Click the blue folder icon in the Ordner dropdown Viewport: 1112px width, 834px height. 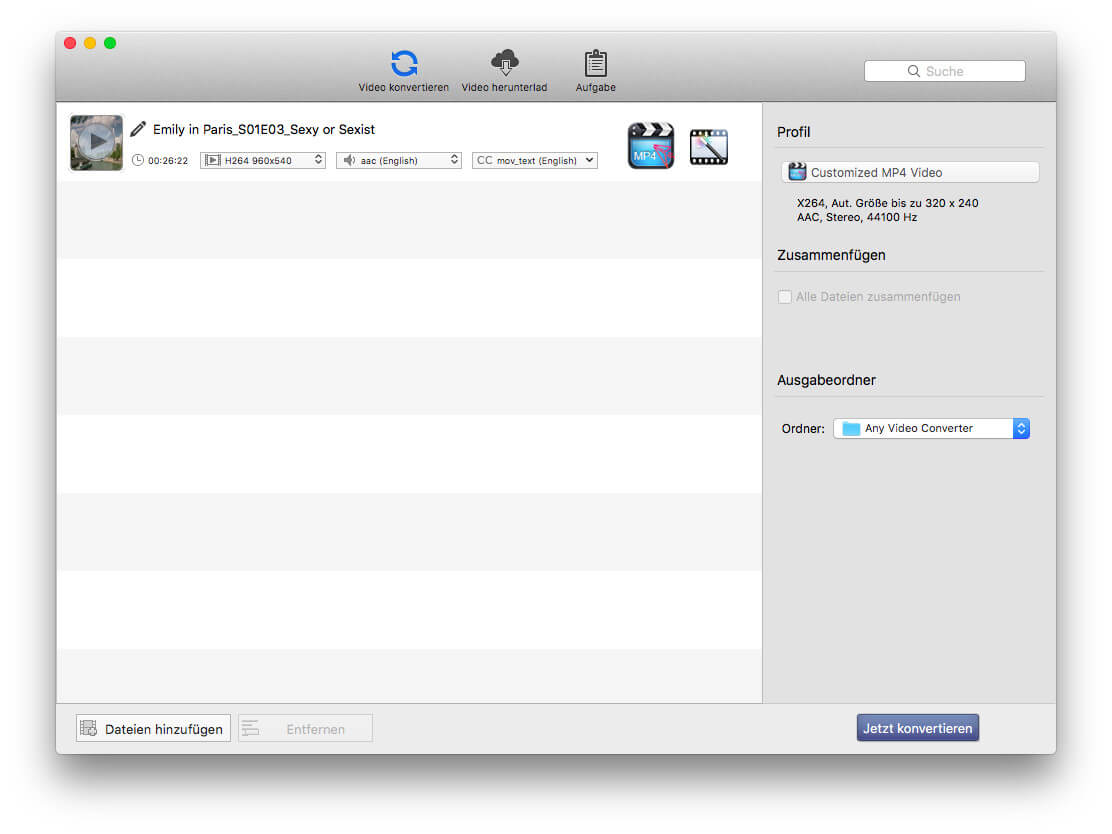[850, 428]
